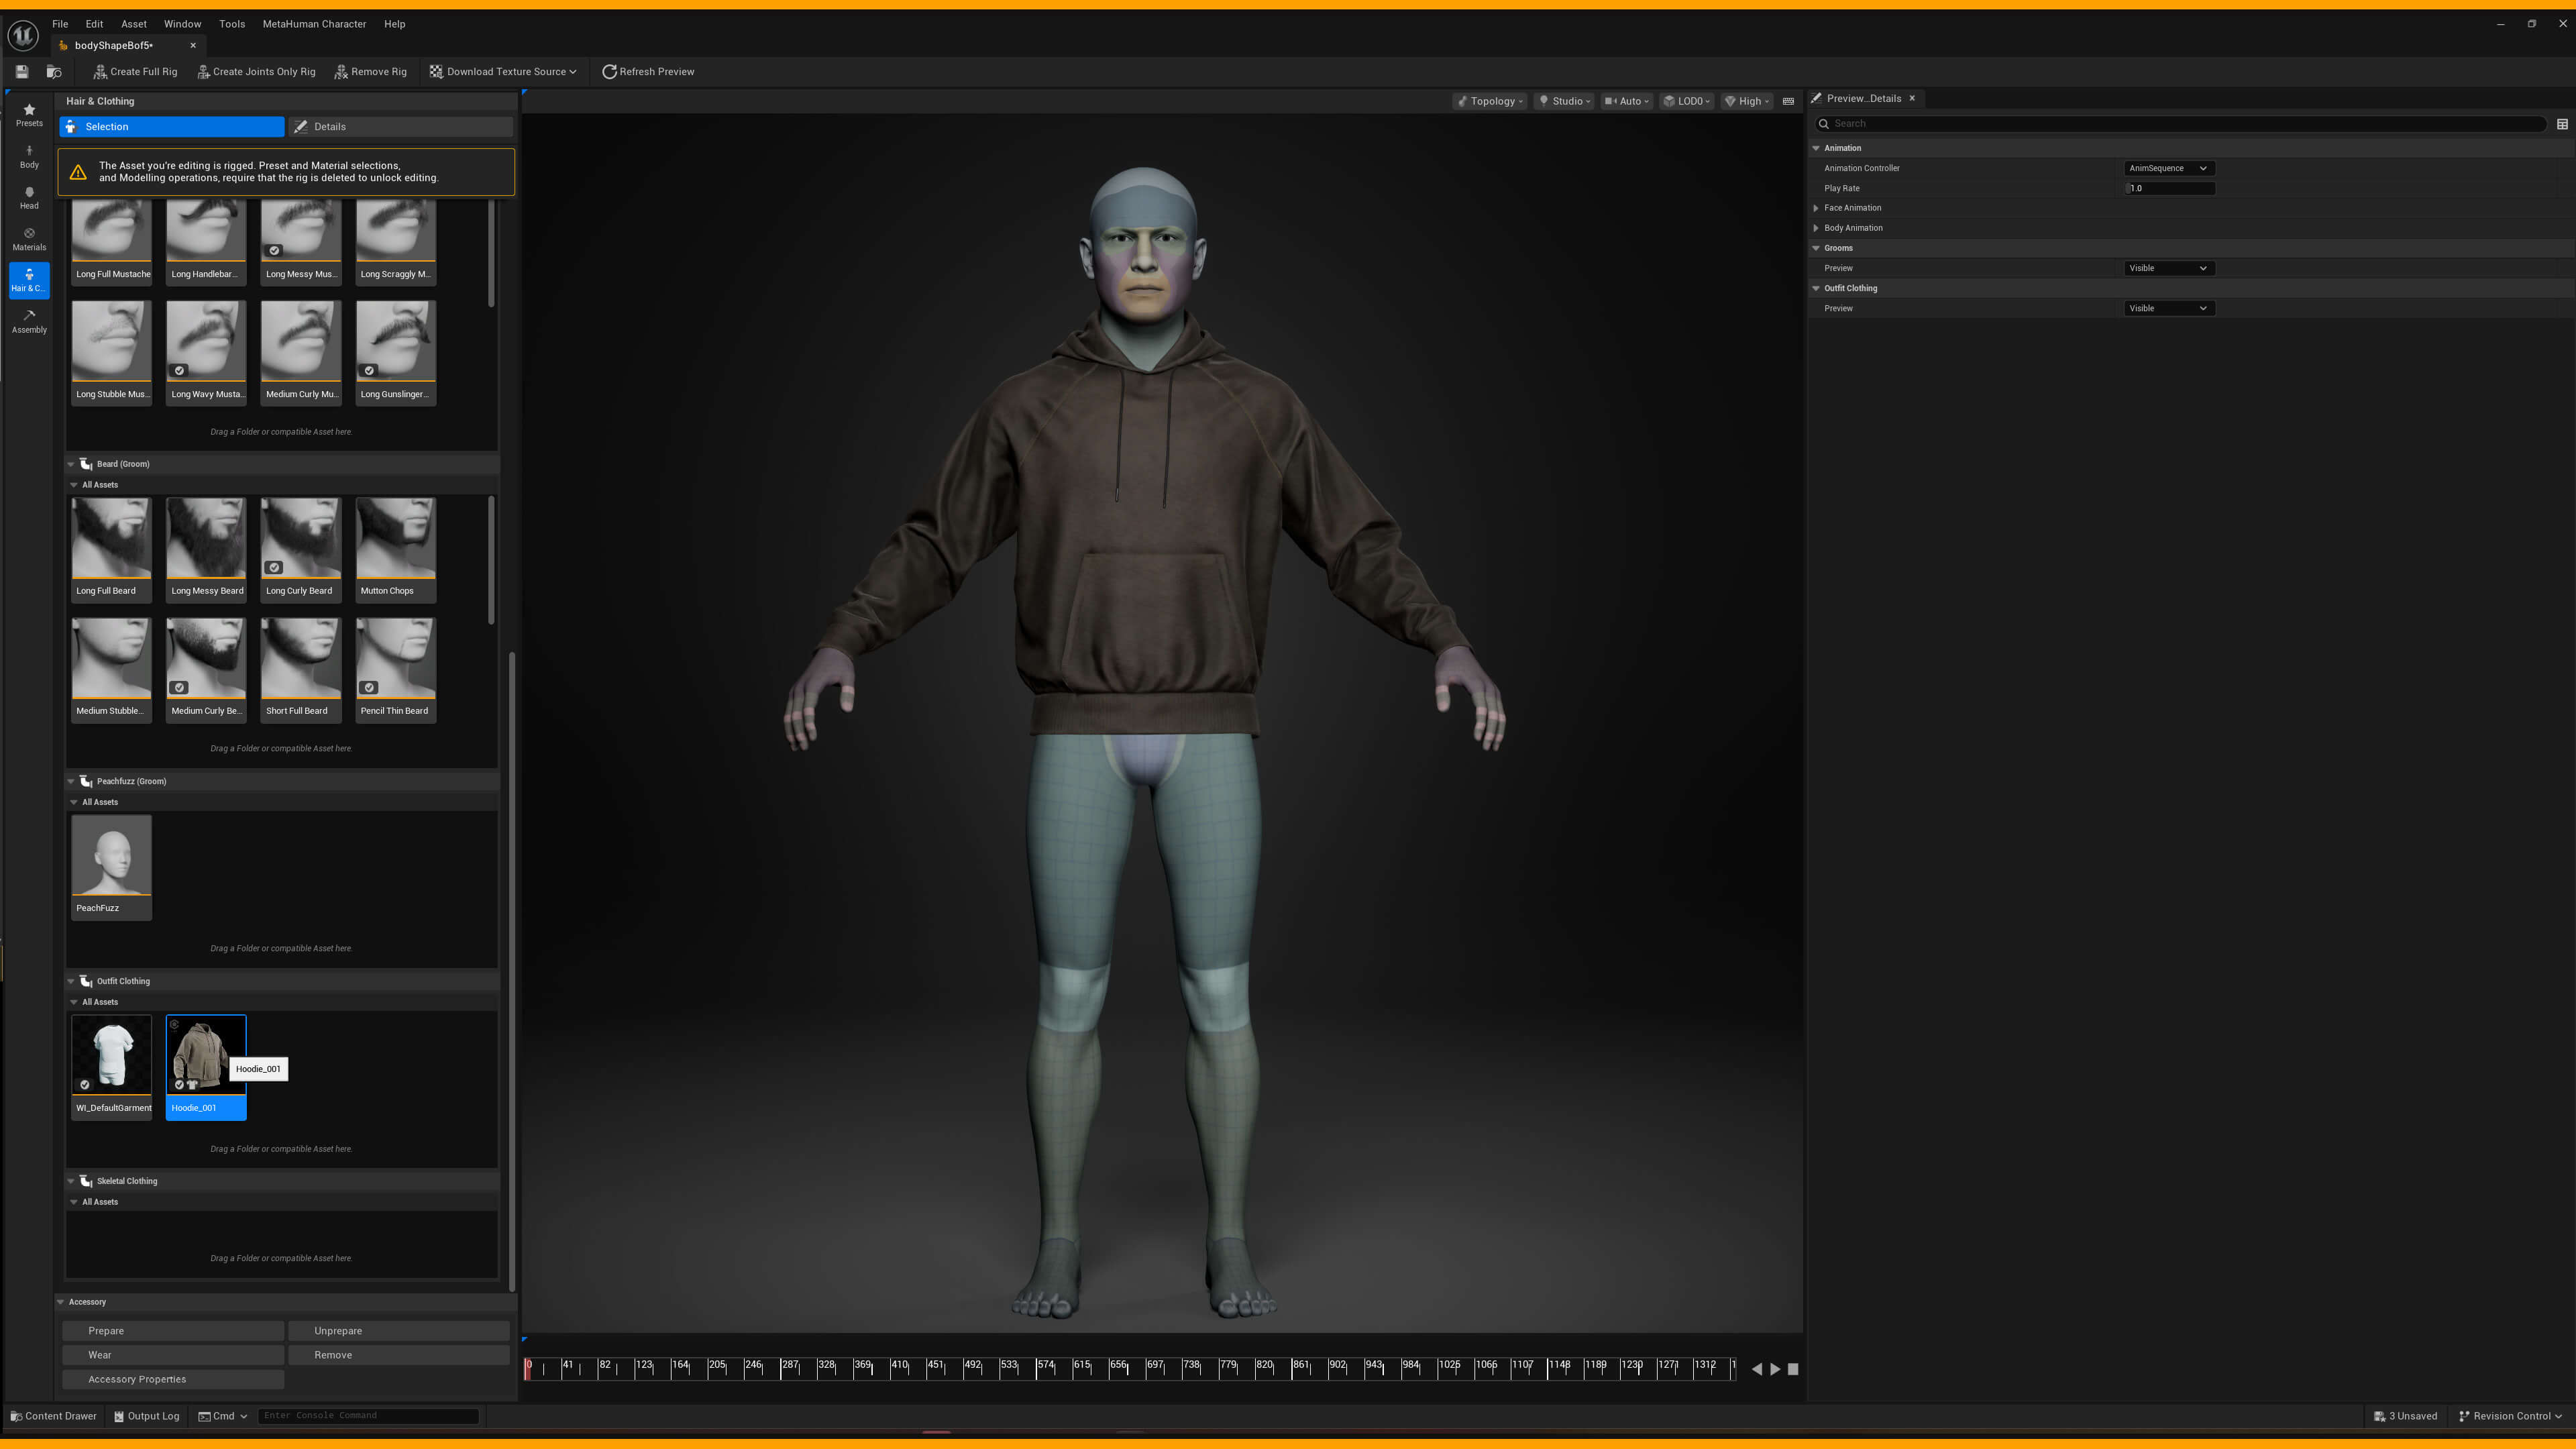Open the Studio lighting dropdown
Screen dimensions: 2576x1449
pyautogui.click(x=1565, y=101)
